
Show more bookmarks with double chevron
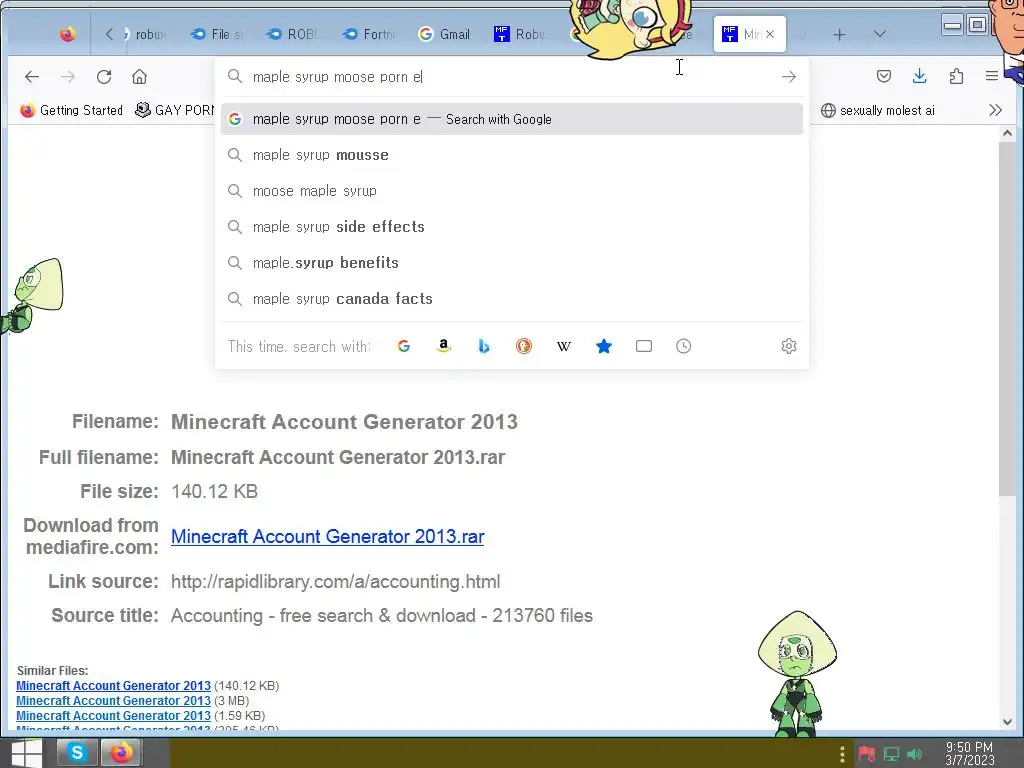[x=995, y=110]
